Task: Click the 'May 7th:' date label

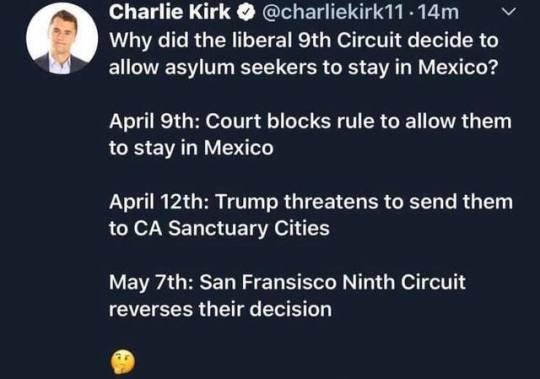Action: pyautogui.click(x=151, y=282)
